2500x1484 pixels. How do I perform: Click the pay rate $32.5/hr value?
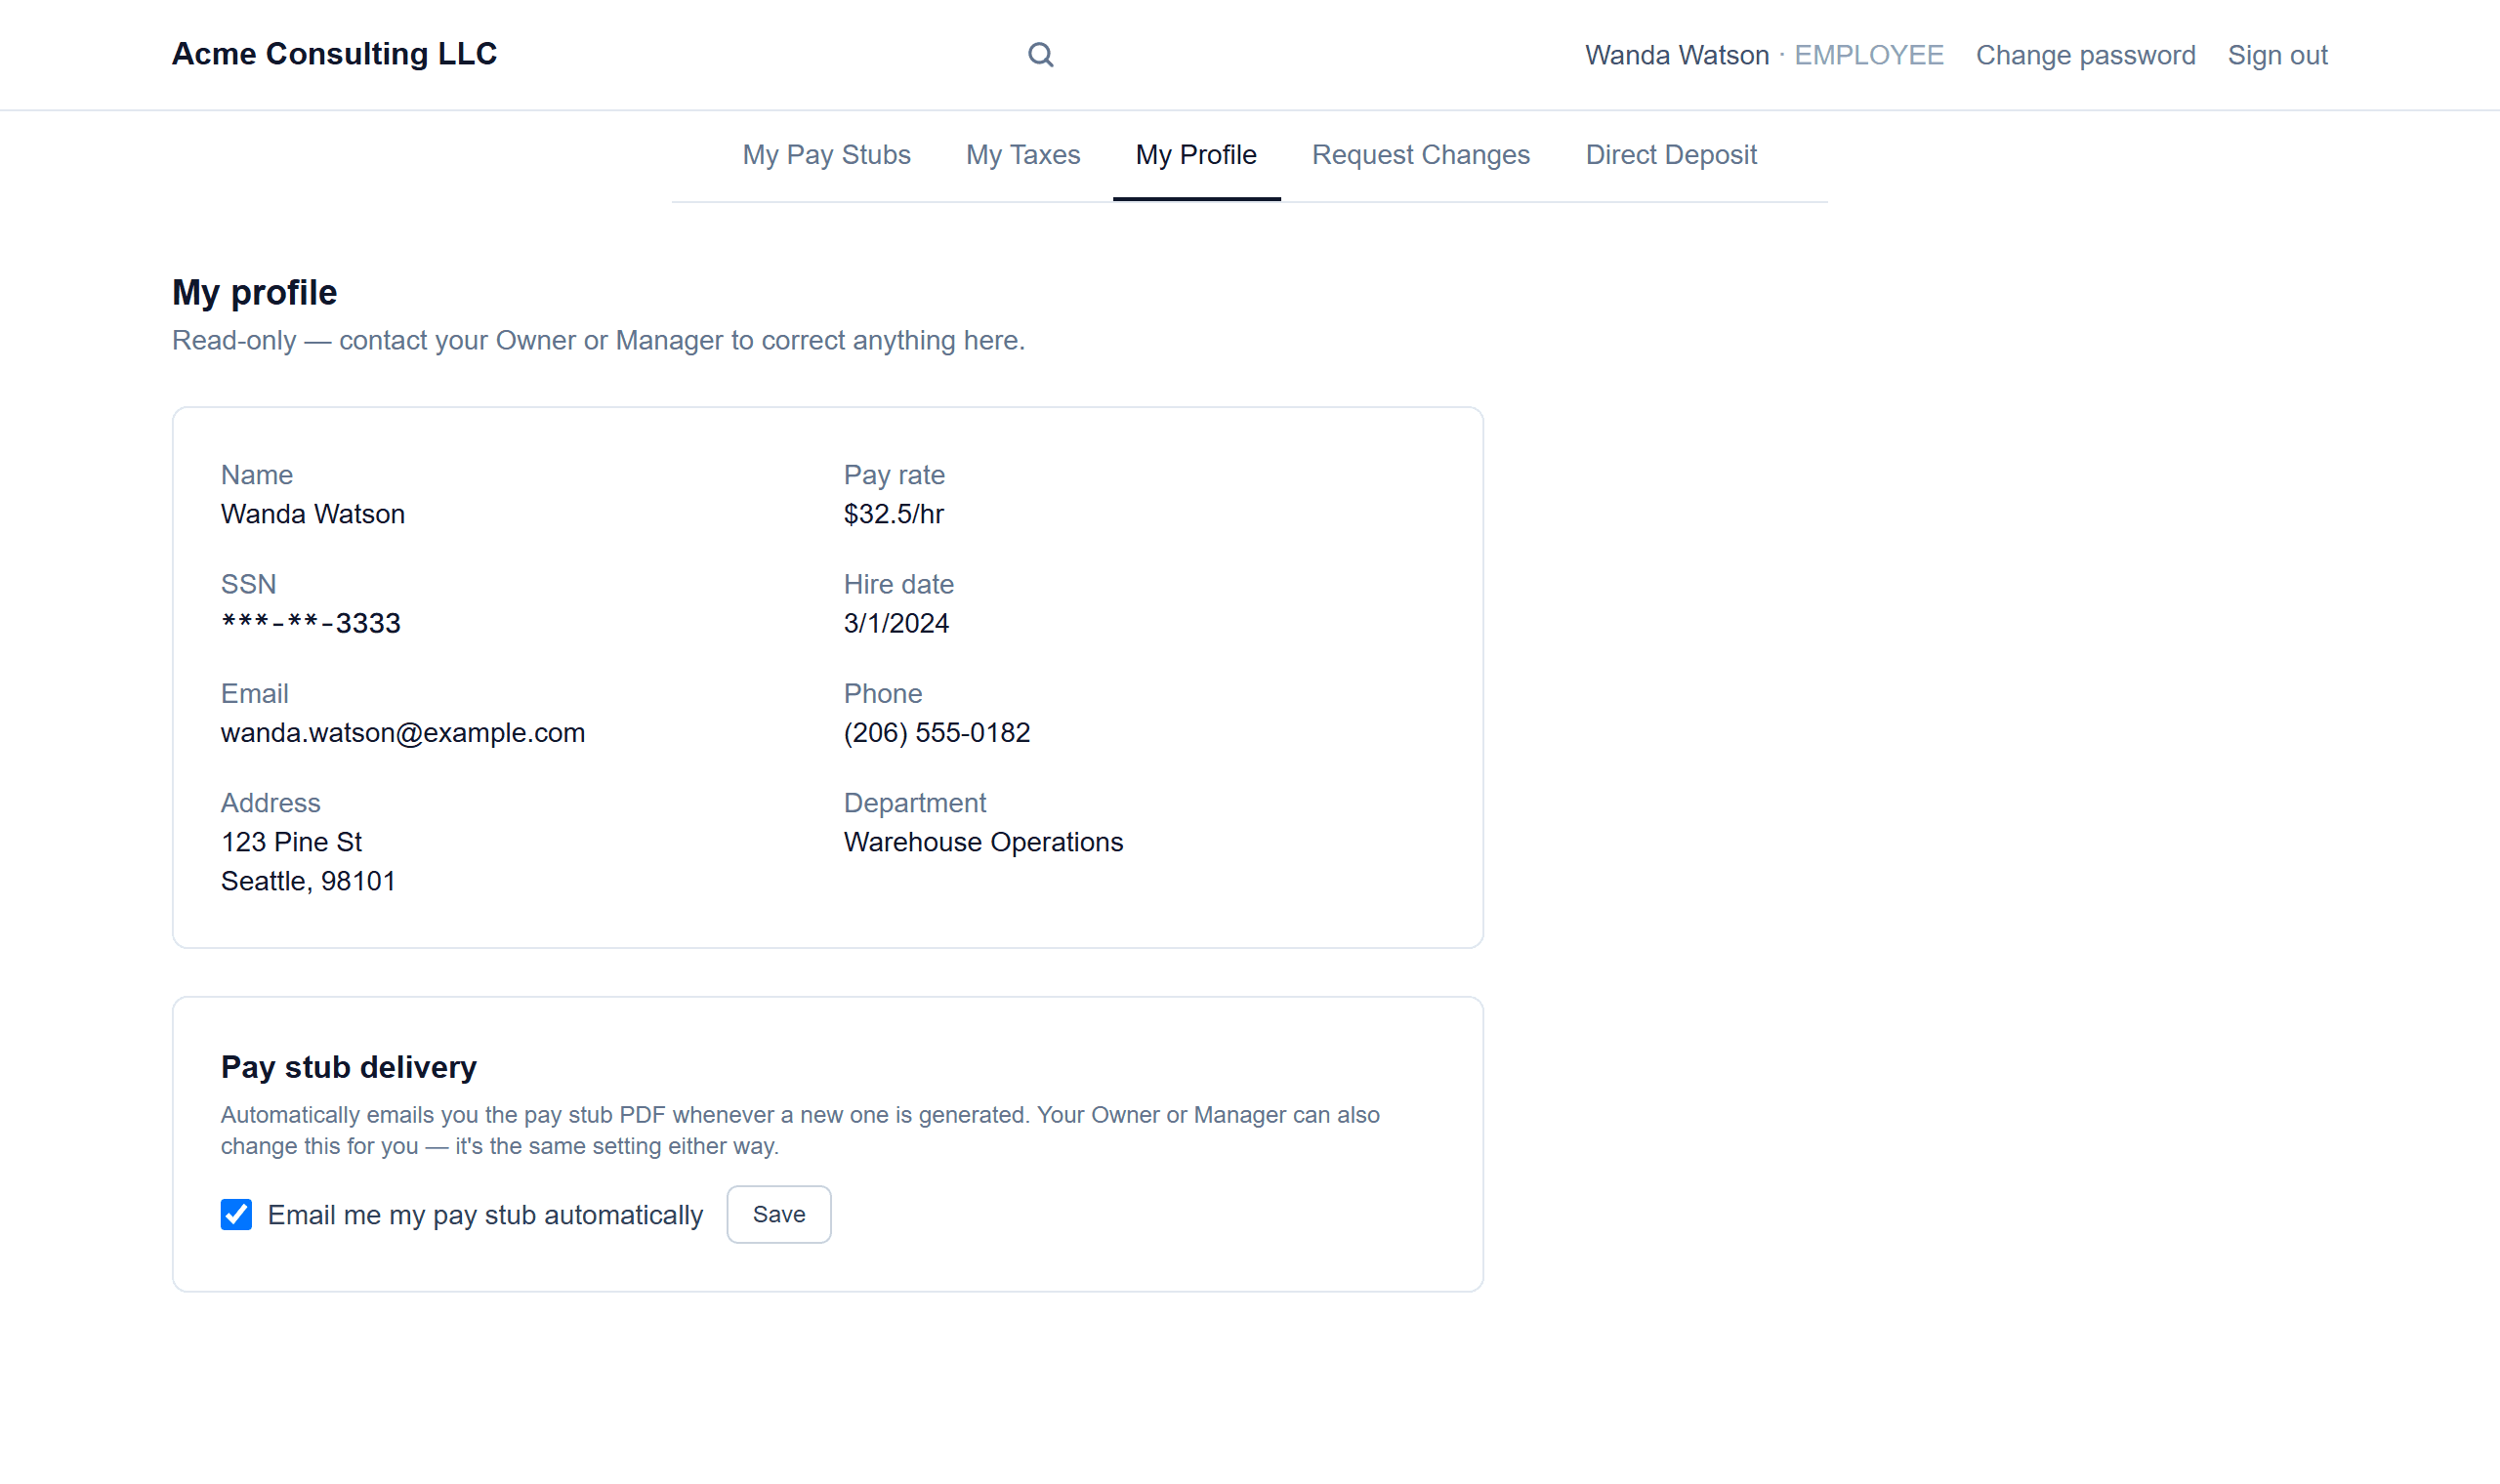click(893, 514)
